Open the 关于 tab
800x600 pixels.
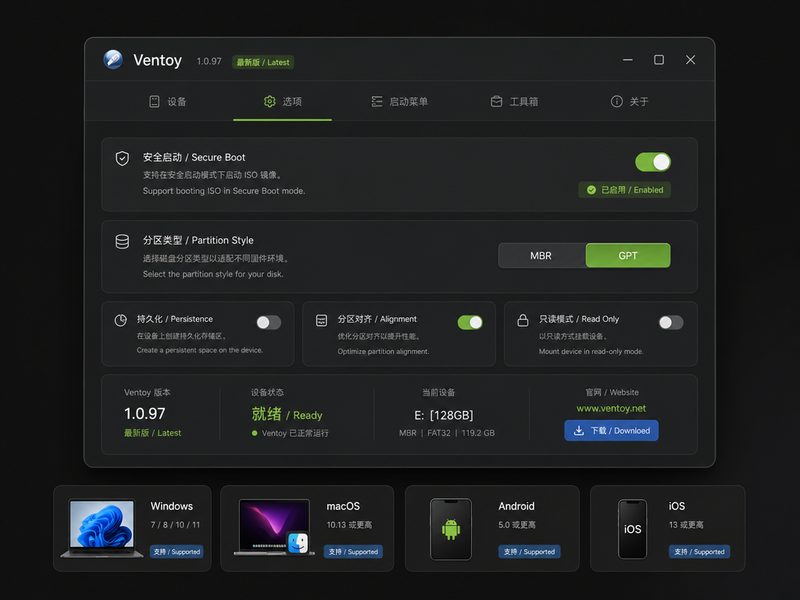coord(630,102)
